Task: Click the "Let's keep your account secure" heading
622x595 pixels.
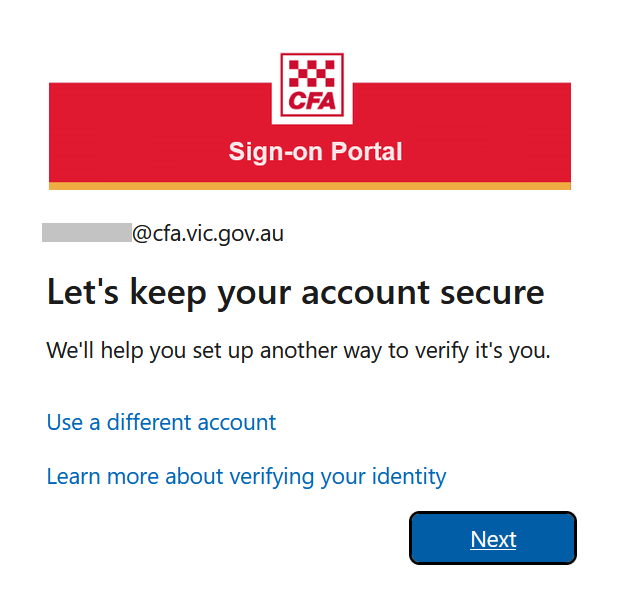Action: [x=296, y=294]
